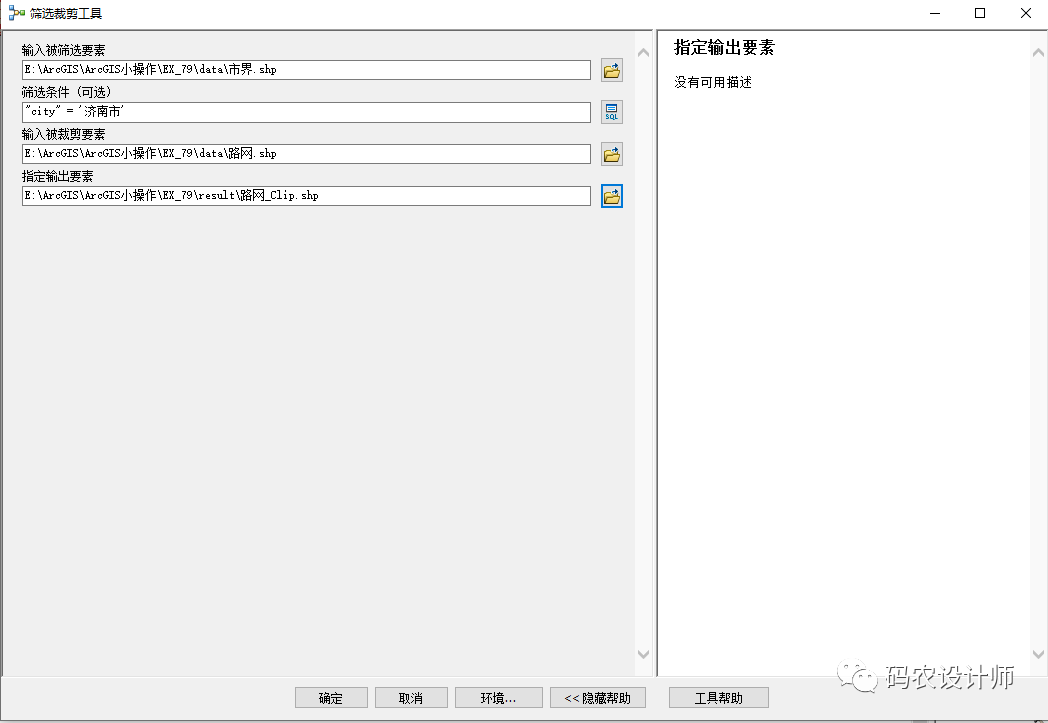Edit the 指定输出要素 output path field
Screen dimensions: 1048x723
(306, 196)
